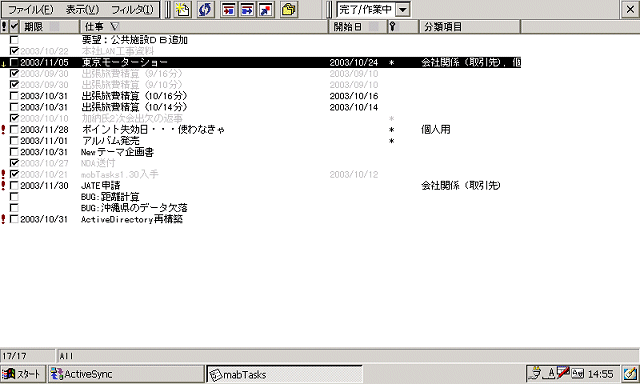Click the スタート button on the taskbar
The width and height of the screenshot is (640, 384).
[x=22, y=374]
